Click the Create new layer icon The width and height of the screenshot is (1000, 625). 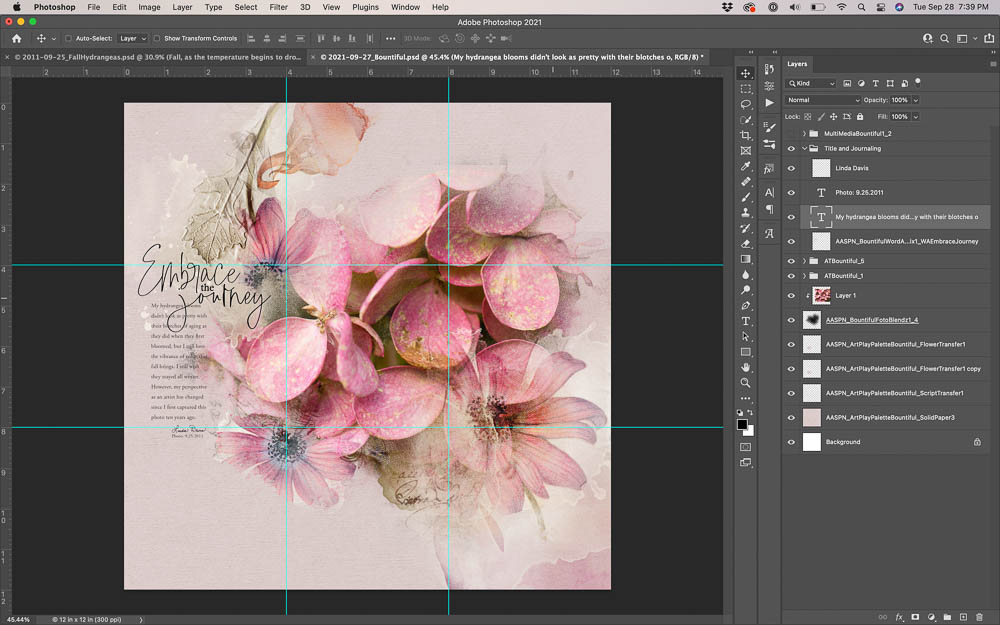pos(963,617)
